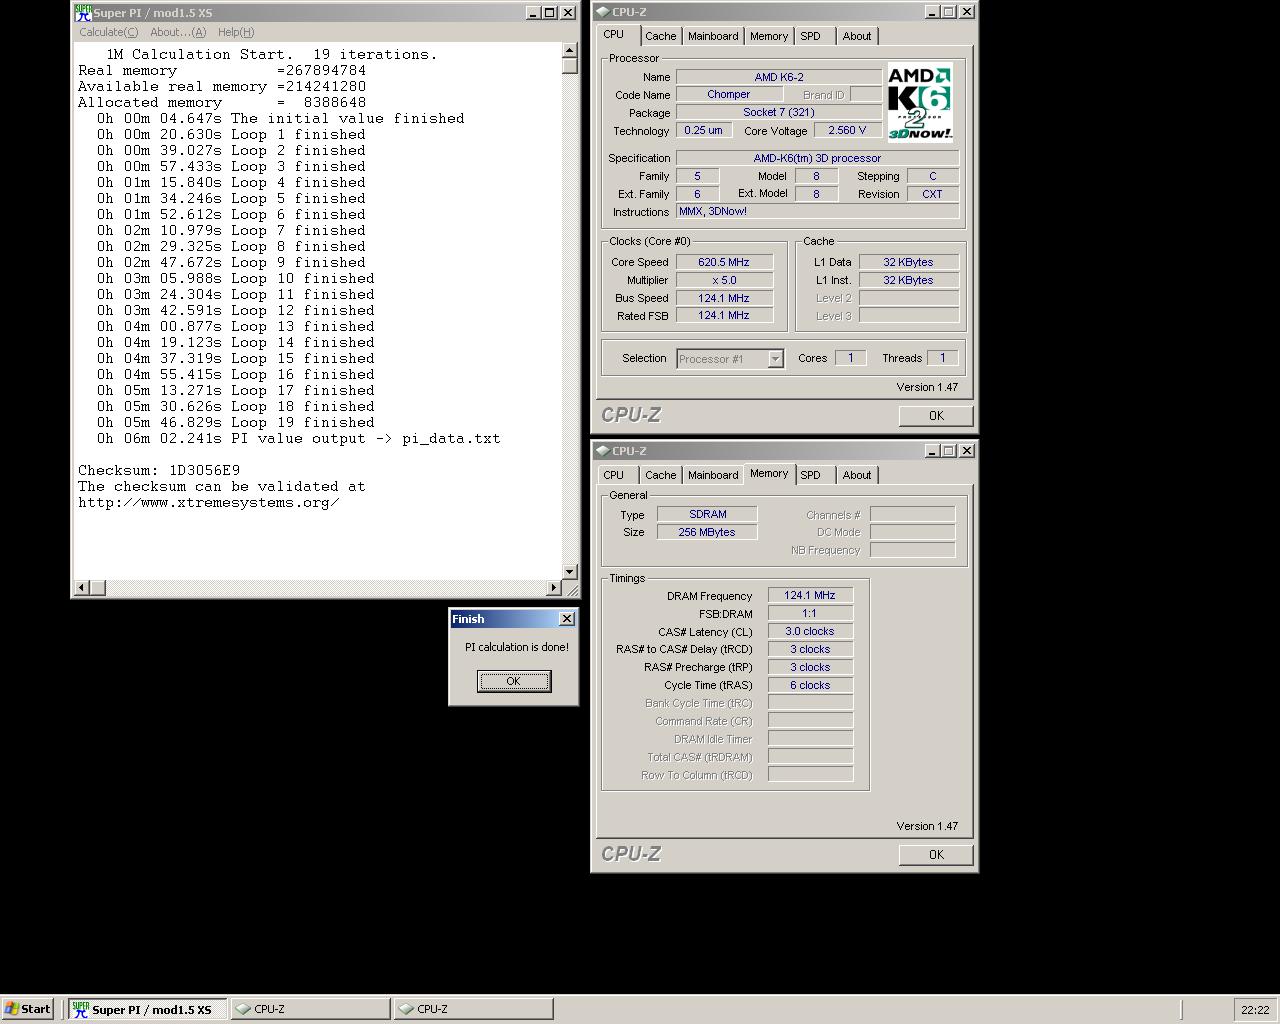Click the Revision value CXT

(x=932, y=194)
